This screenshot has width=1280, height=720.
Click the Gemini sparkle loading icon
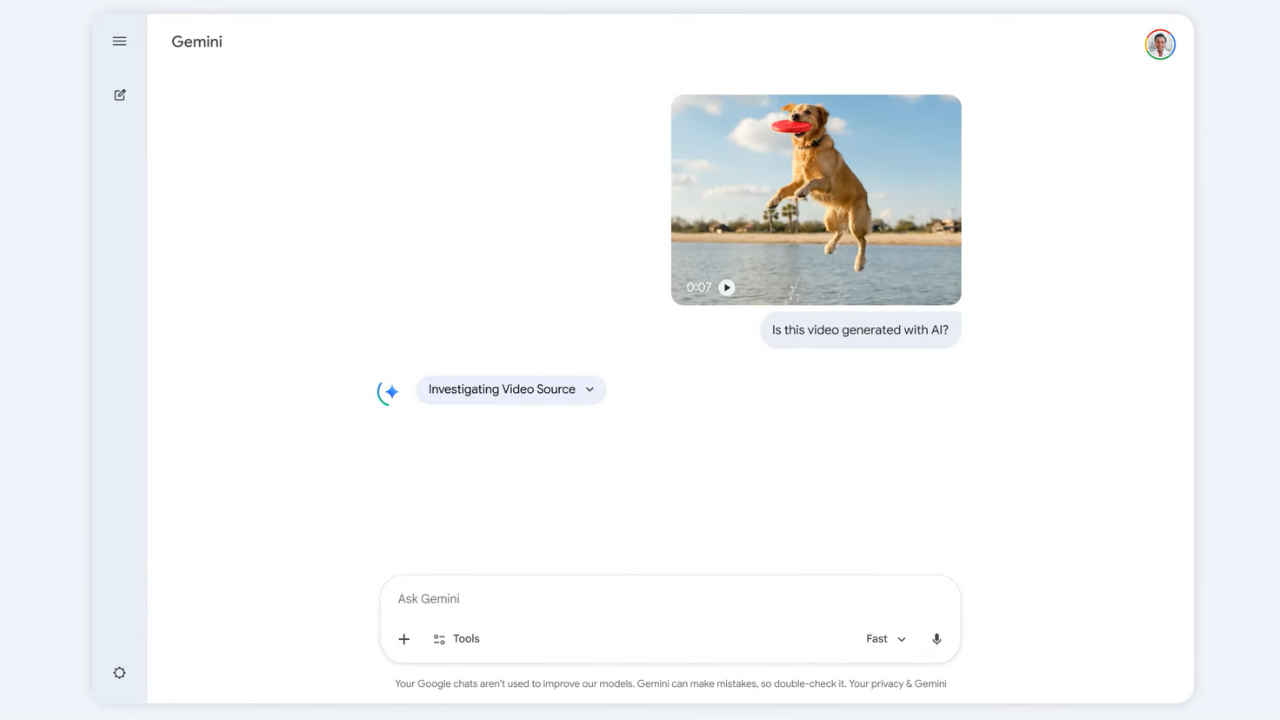point(390,392)
